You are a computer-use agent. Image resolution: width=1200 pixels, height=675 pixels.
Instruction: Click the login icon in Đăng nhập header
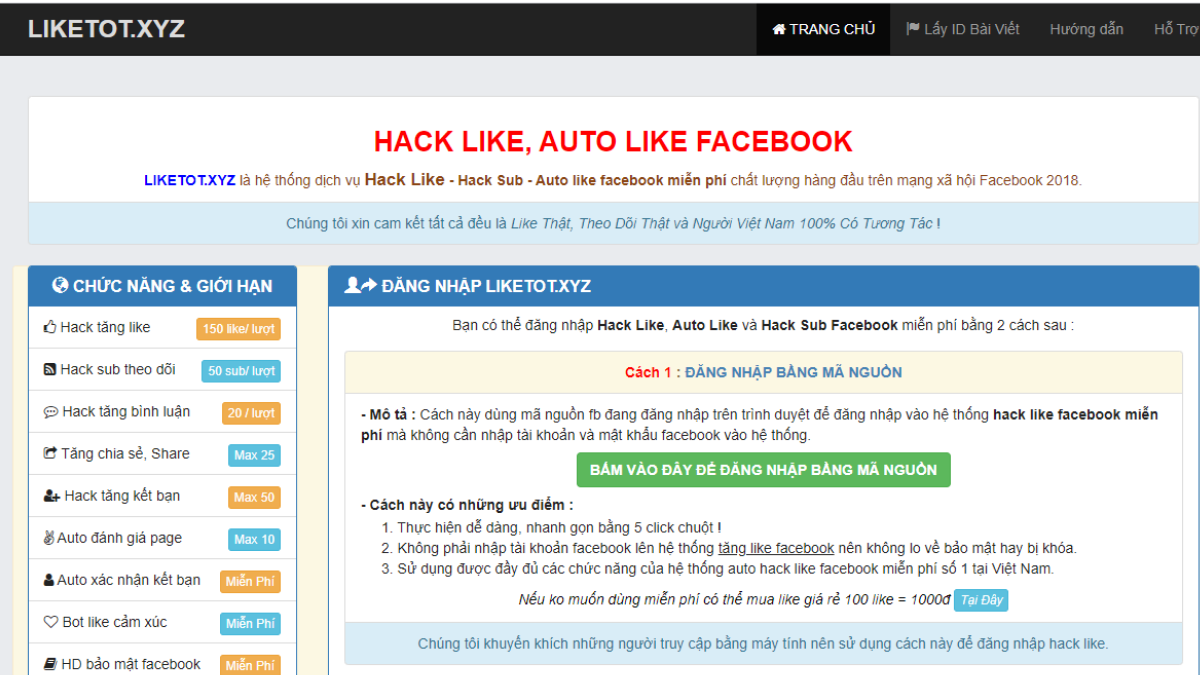pyautogui.click(x=360, y=285)
